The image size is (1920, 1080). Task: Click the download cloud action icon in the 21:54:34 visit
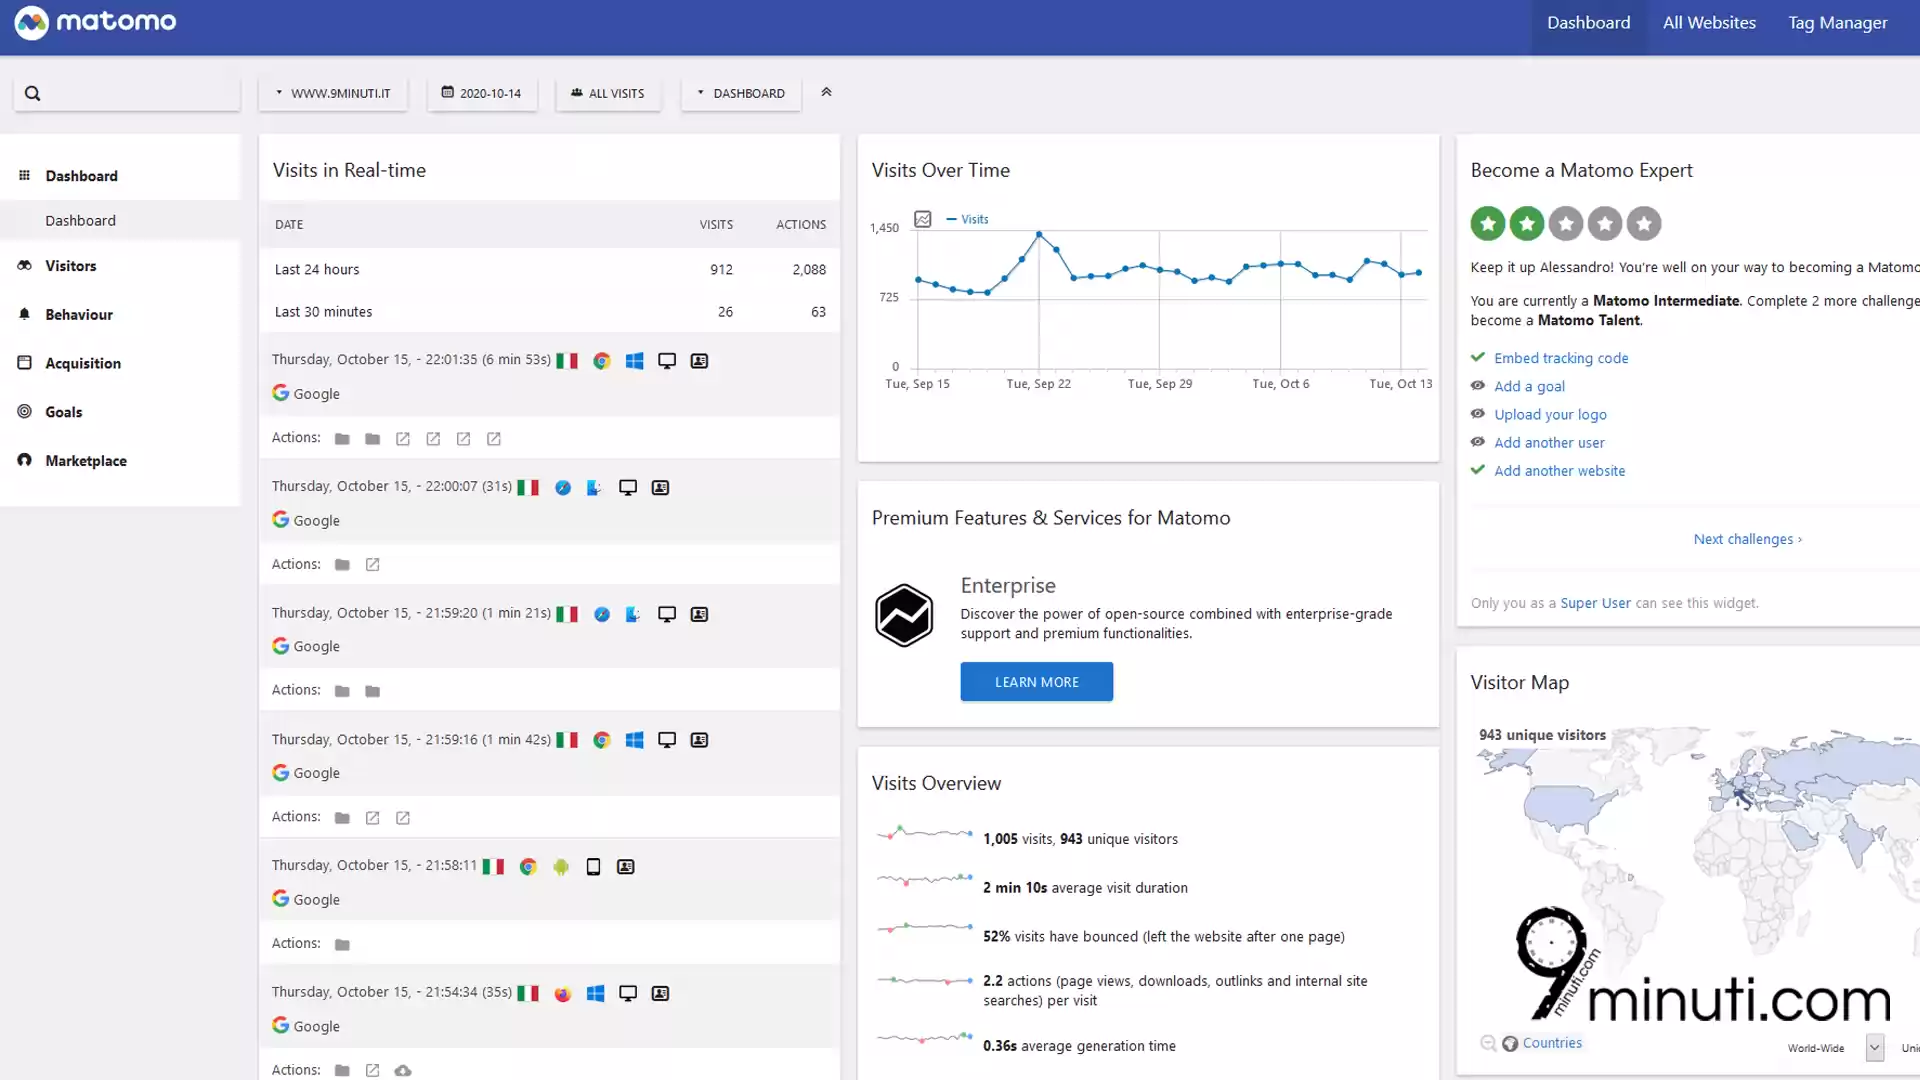click(x=403, y=1071)
